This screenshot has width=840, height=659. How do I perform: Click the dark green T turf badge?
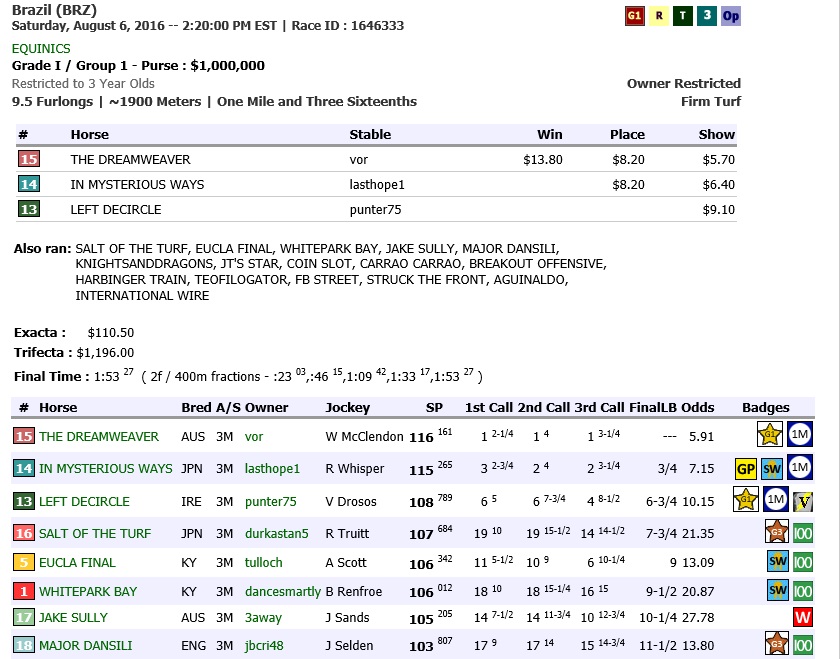pos(682,16)
